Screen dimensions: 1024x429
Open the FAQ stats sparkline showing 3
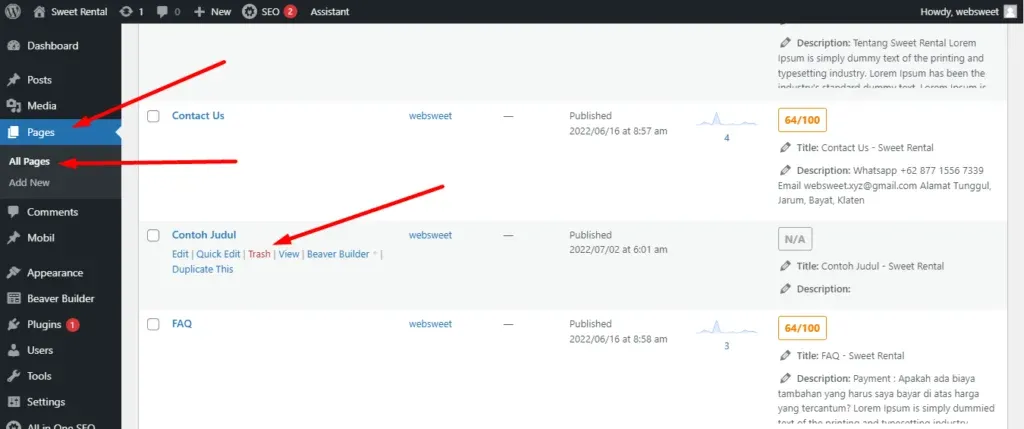(726, 335)
